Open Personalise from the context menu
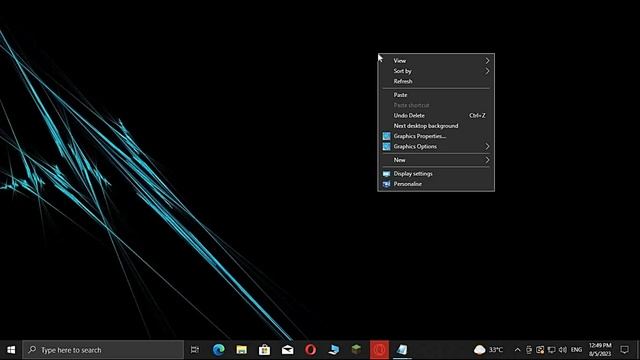This screenshot has height=360, width=640. coord(436,184)
